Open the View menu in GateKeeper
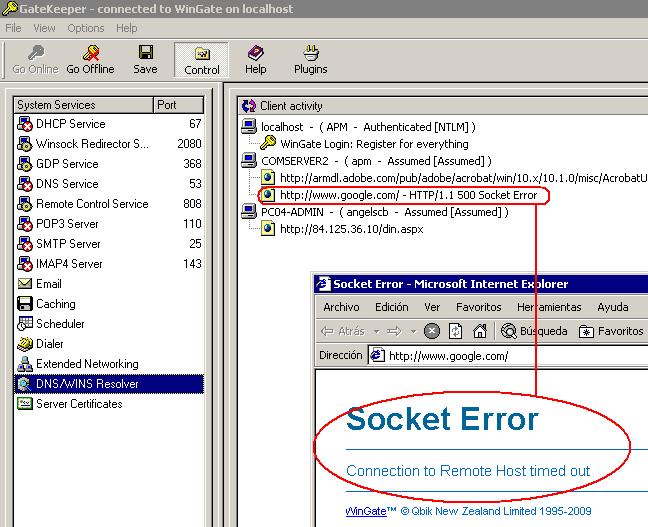Image resolution: width=648 pixels, height=527 pixels. (x=44, y=28)
